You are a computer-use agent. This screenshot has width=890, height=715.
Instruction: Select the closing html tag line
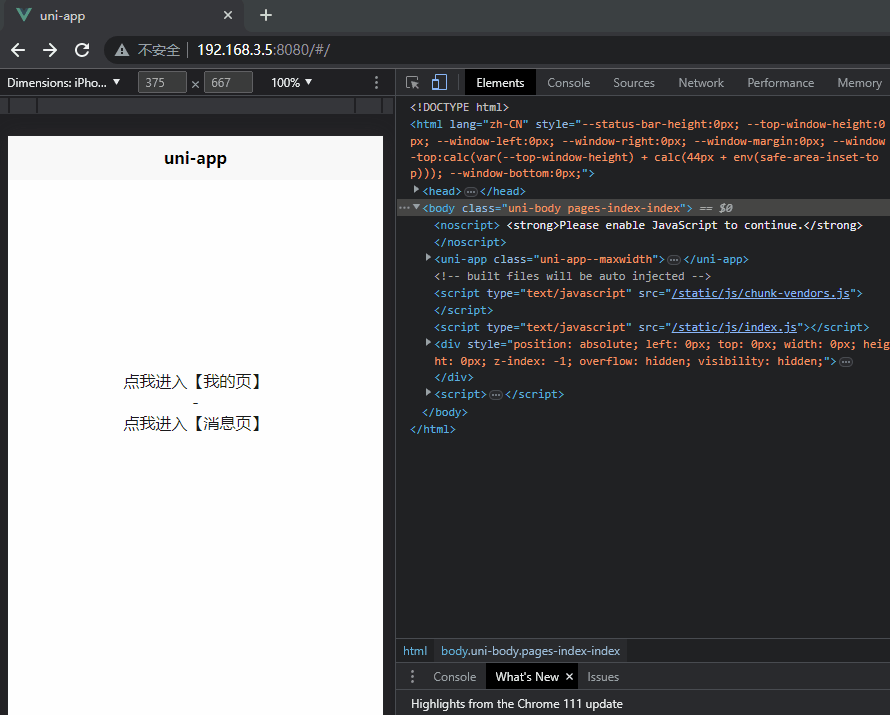point(433,430)
